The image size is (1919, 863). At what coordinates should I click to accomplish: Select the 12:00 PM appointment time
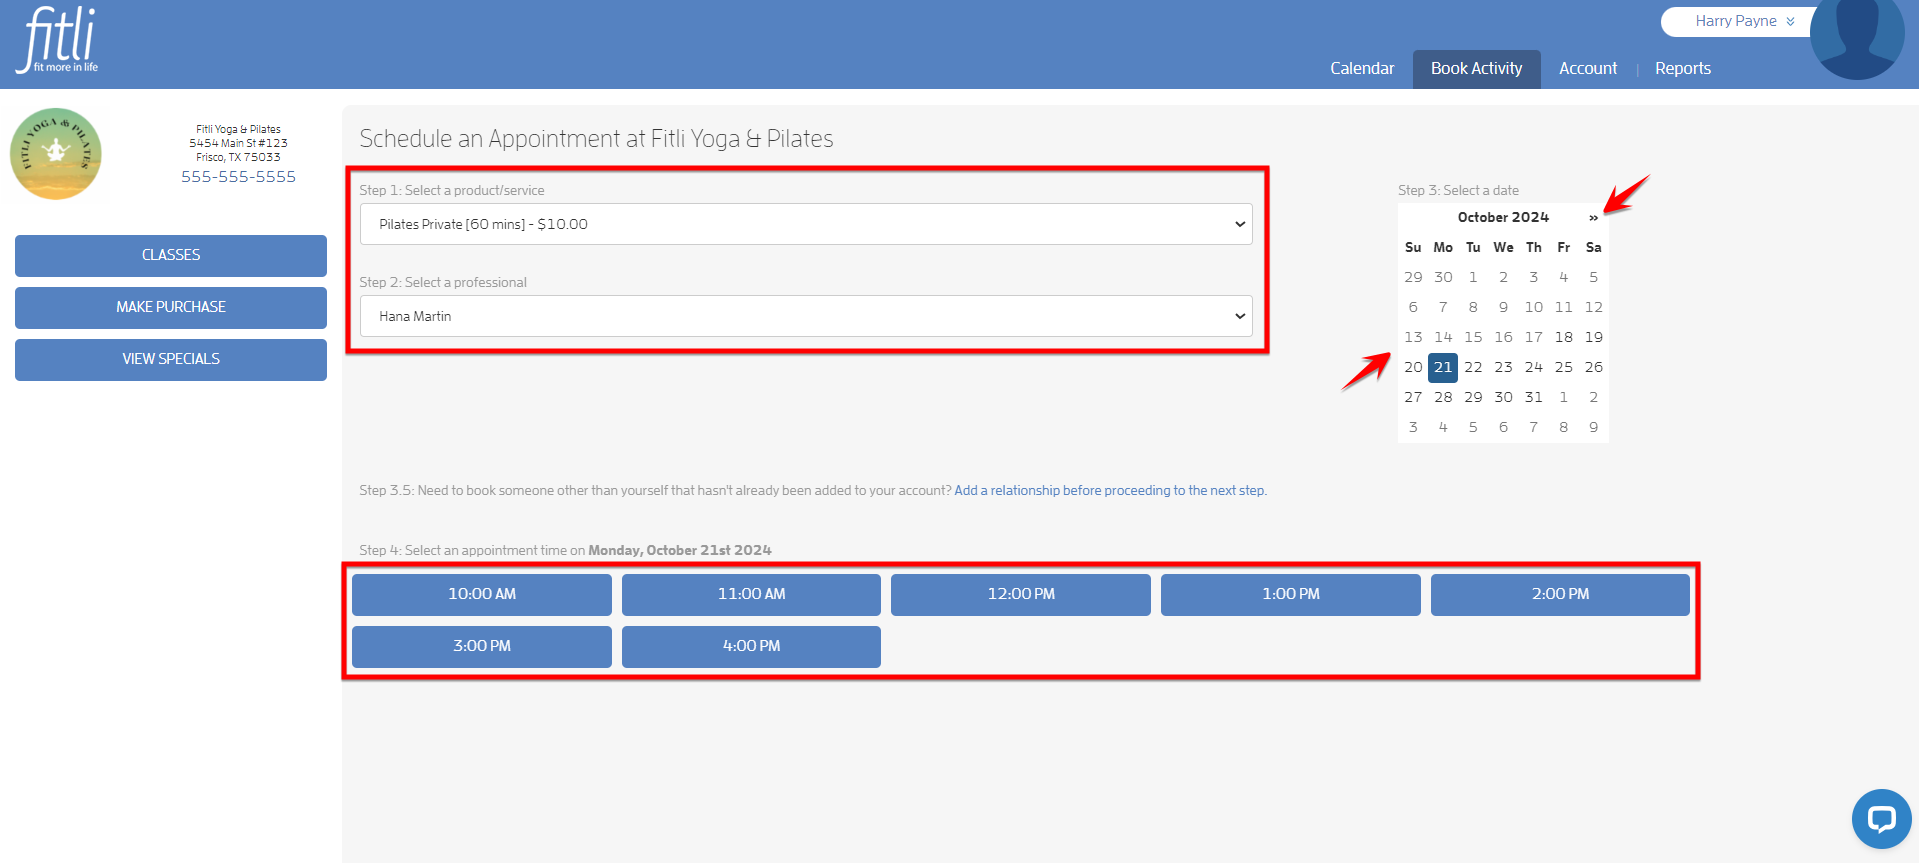(1021, 594)
